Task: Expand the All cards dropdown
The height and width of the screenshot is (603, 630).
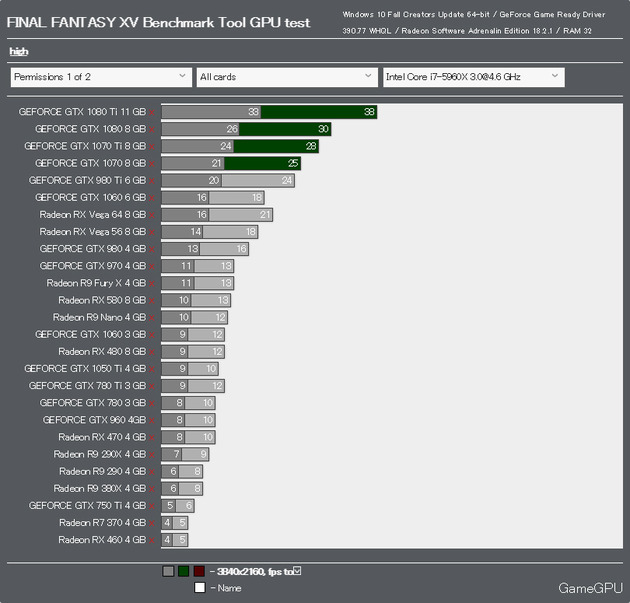Action: pos(287,77)
